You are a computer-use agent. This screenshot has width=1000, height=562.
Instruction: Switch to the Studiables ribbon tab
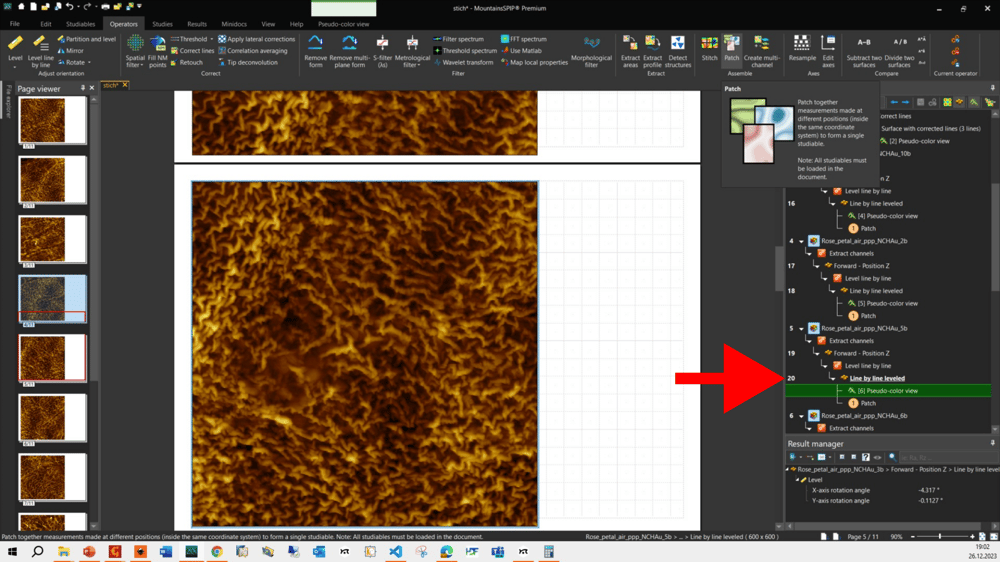point(80,24)
